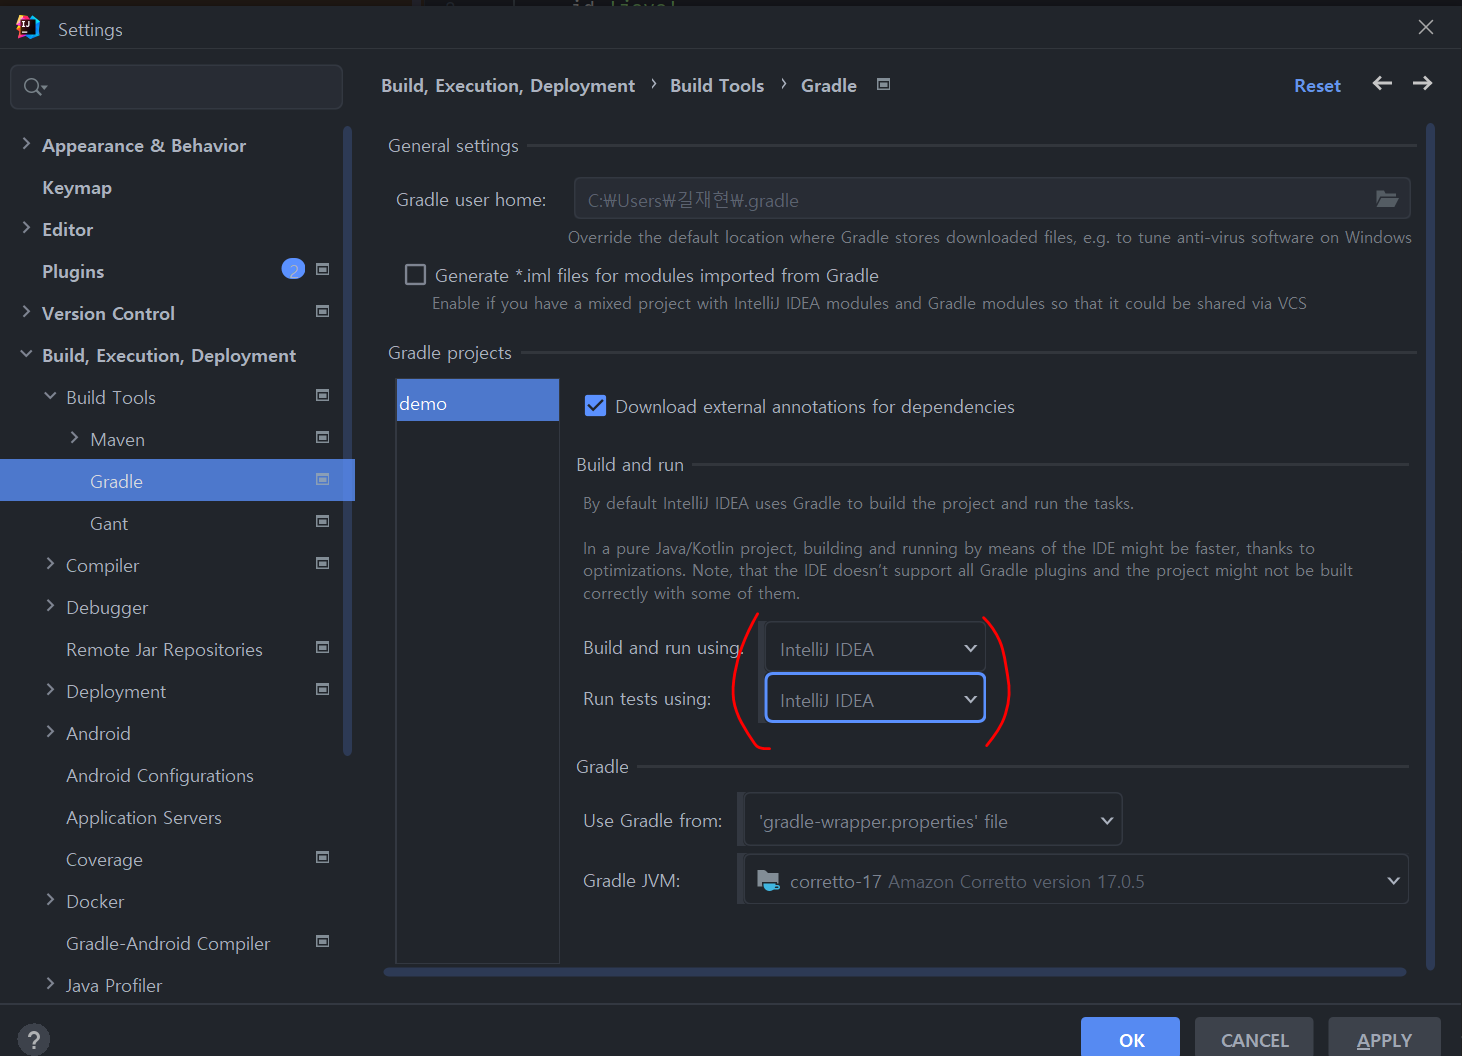The height and width of the screenshot is (1056, 1462).
Task: Open the Run tests using dropdown
Action: [875, 698]
